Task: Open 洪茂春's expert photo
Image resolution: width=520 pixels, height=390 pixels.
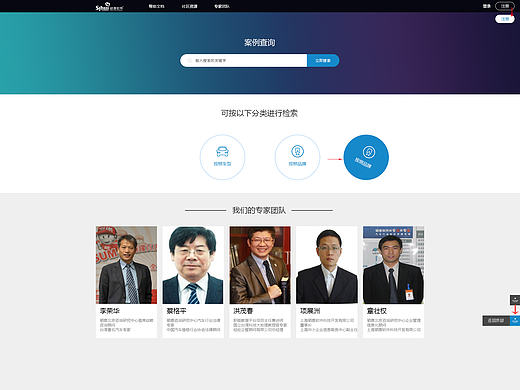Action: click(260, 265)
